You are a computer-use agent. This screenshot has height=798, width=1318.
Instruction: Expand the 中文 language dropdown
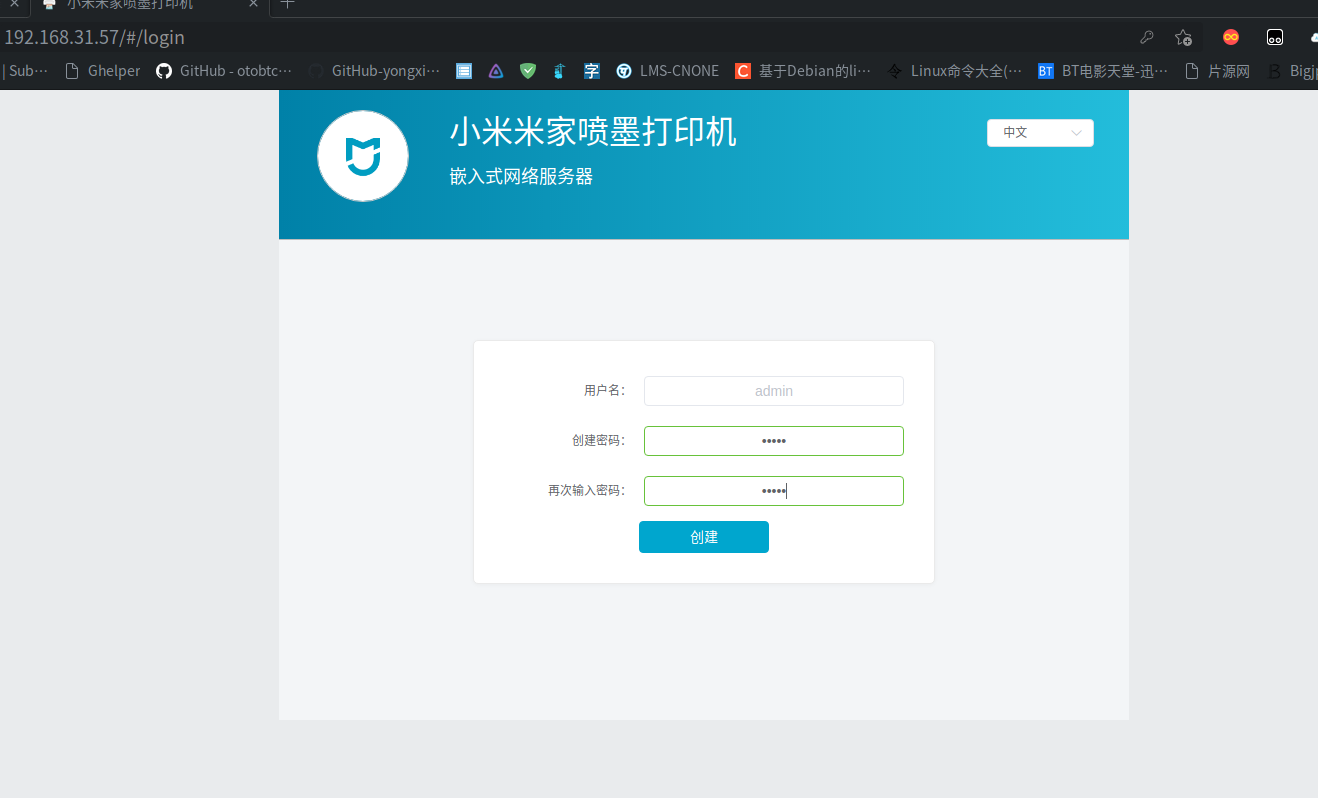[1040, 133]
